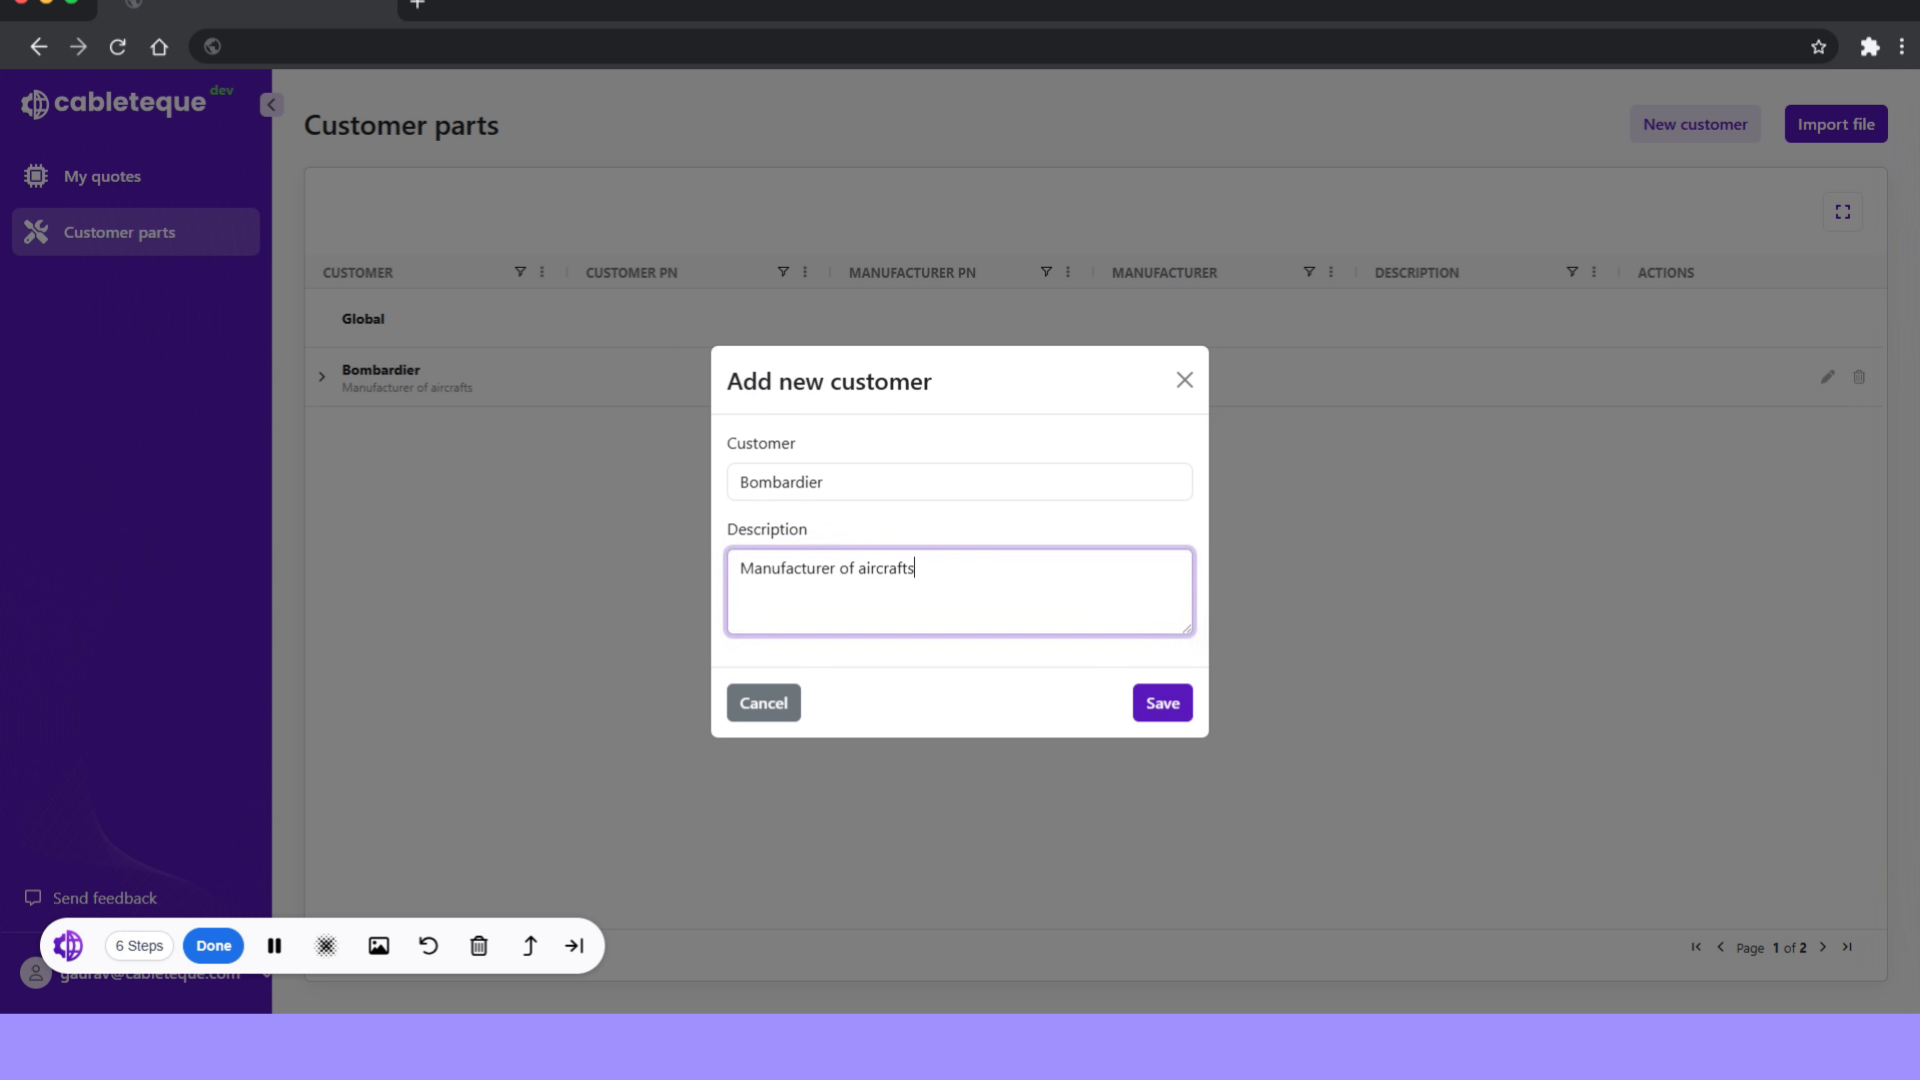Image resolution: width=1920 pixels, height=1080 pixels.
Task: Bookmark page with star icon
Action: 1818,47
